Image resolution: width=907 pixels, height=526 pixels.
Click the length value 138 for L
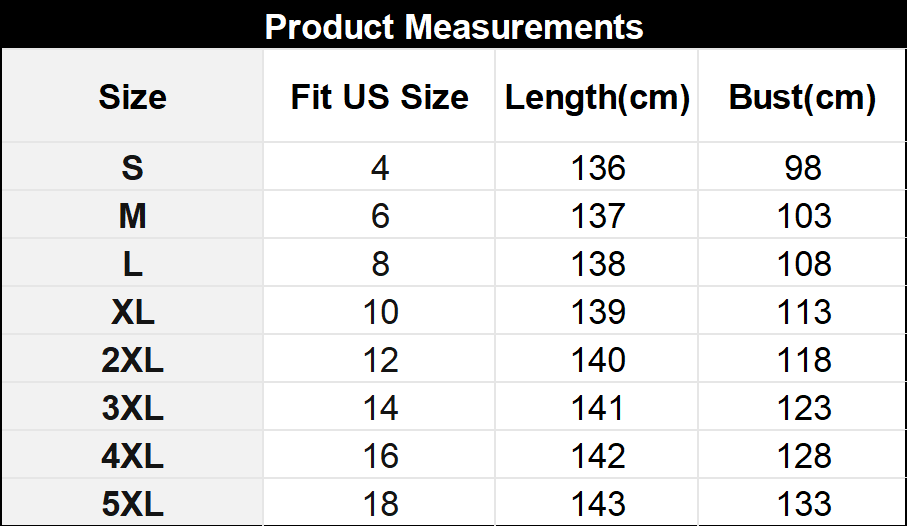click(x=598, y=264)
